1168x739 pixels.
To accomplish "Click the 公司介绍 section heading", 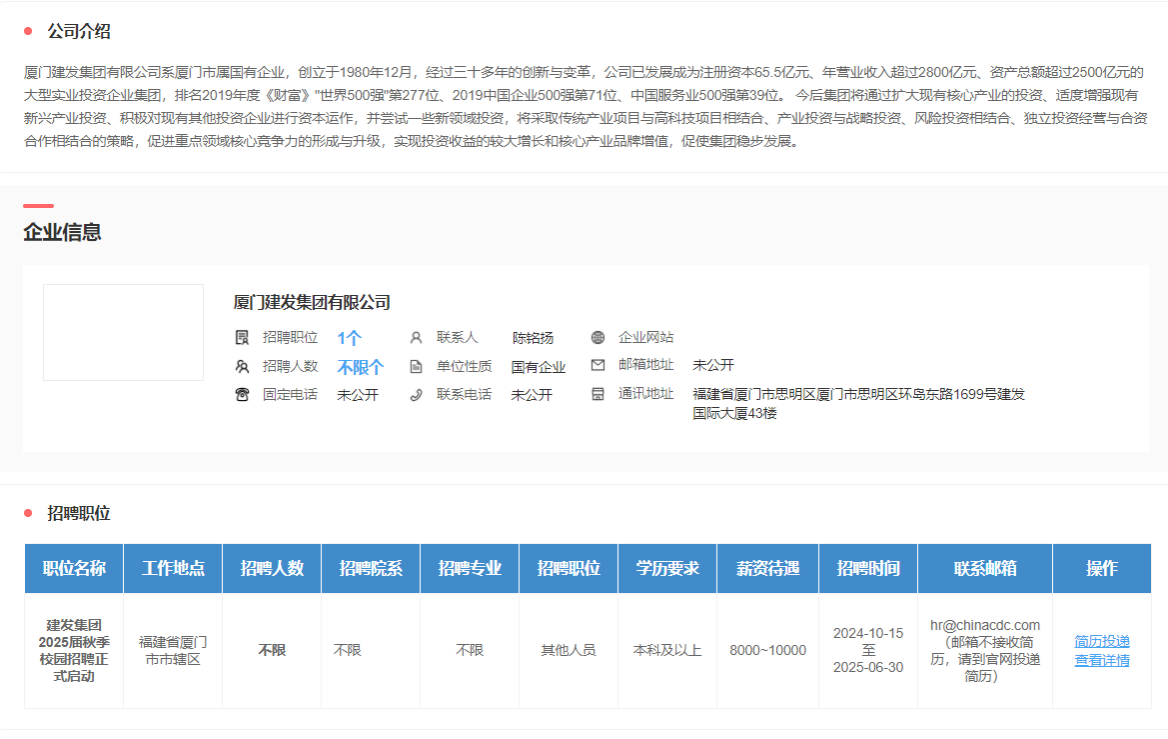I will [79, 31].
